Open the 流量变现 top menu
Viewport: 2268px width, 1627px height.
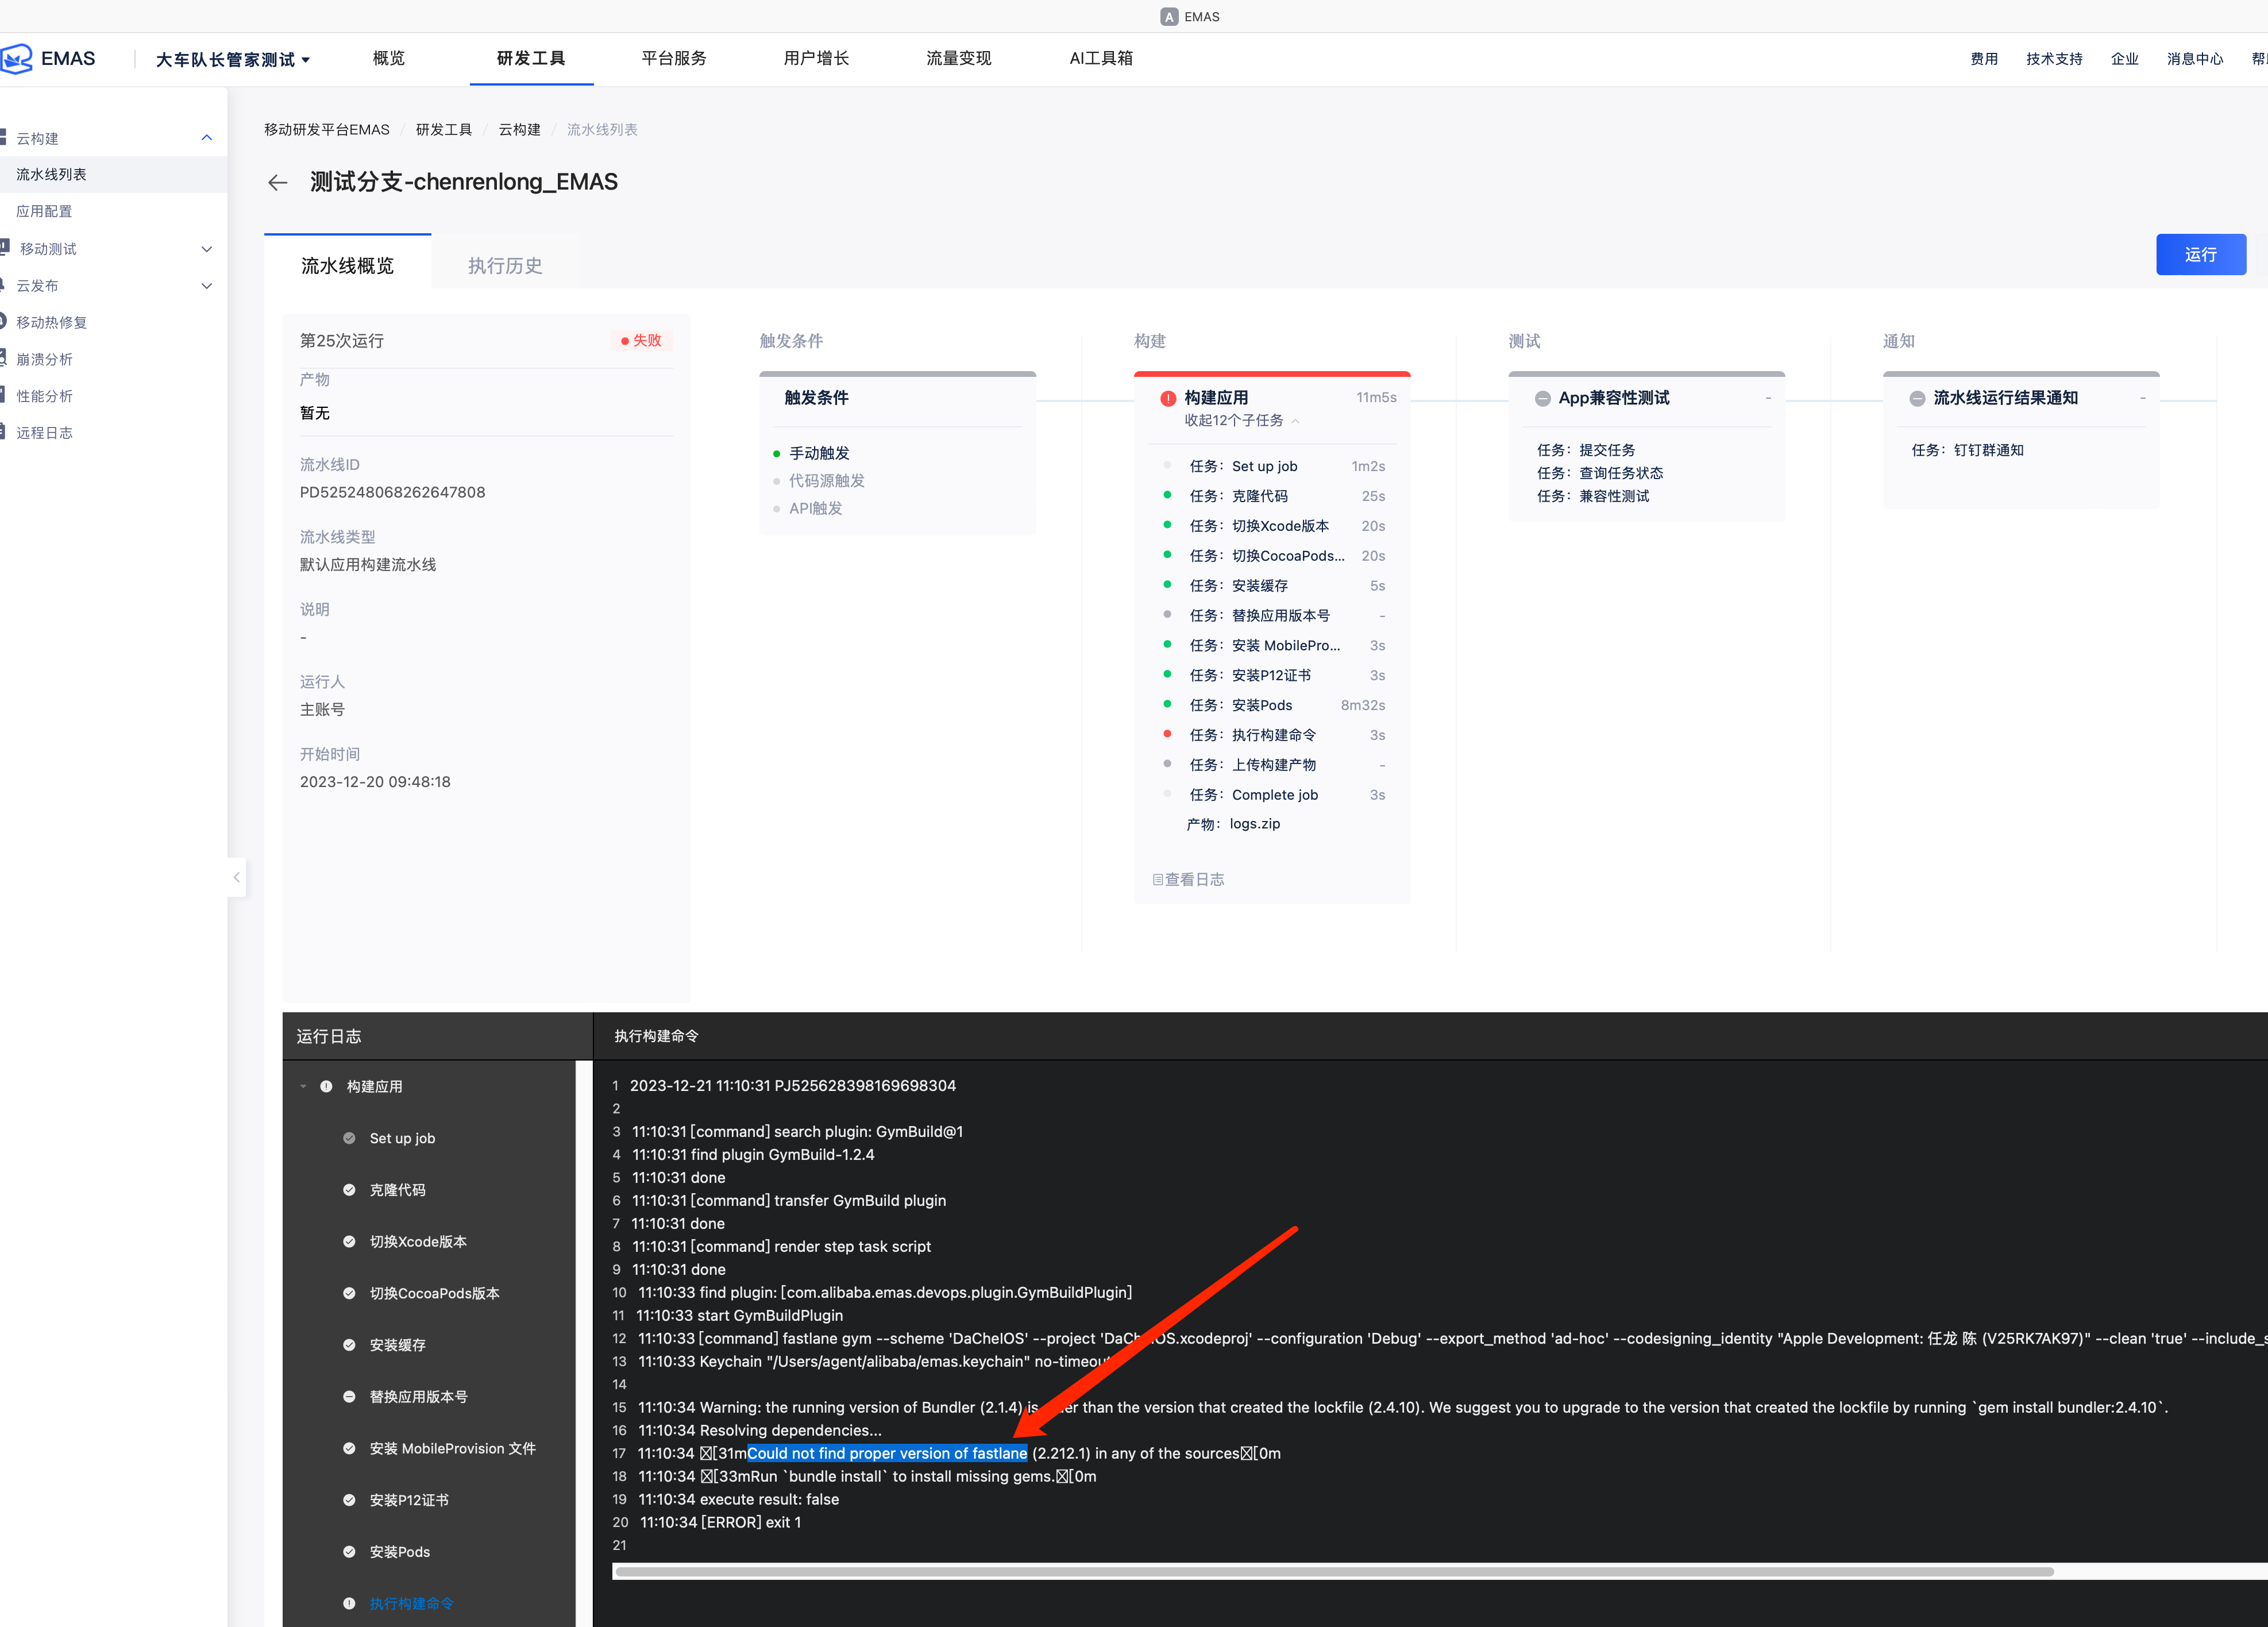point(958,58)
